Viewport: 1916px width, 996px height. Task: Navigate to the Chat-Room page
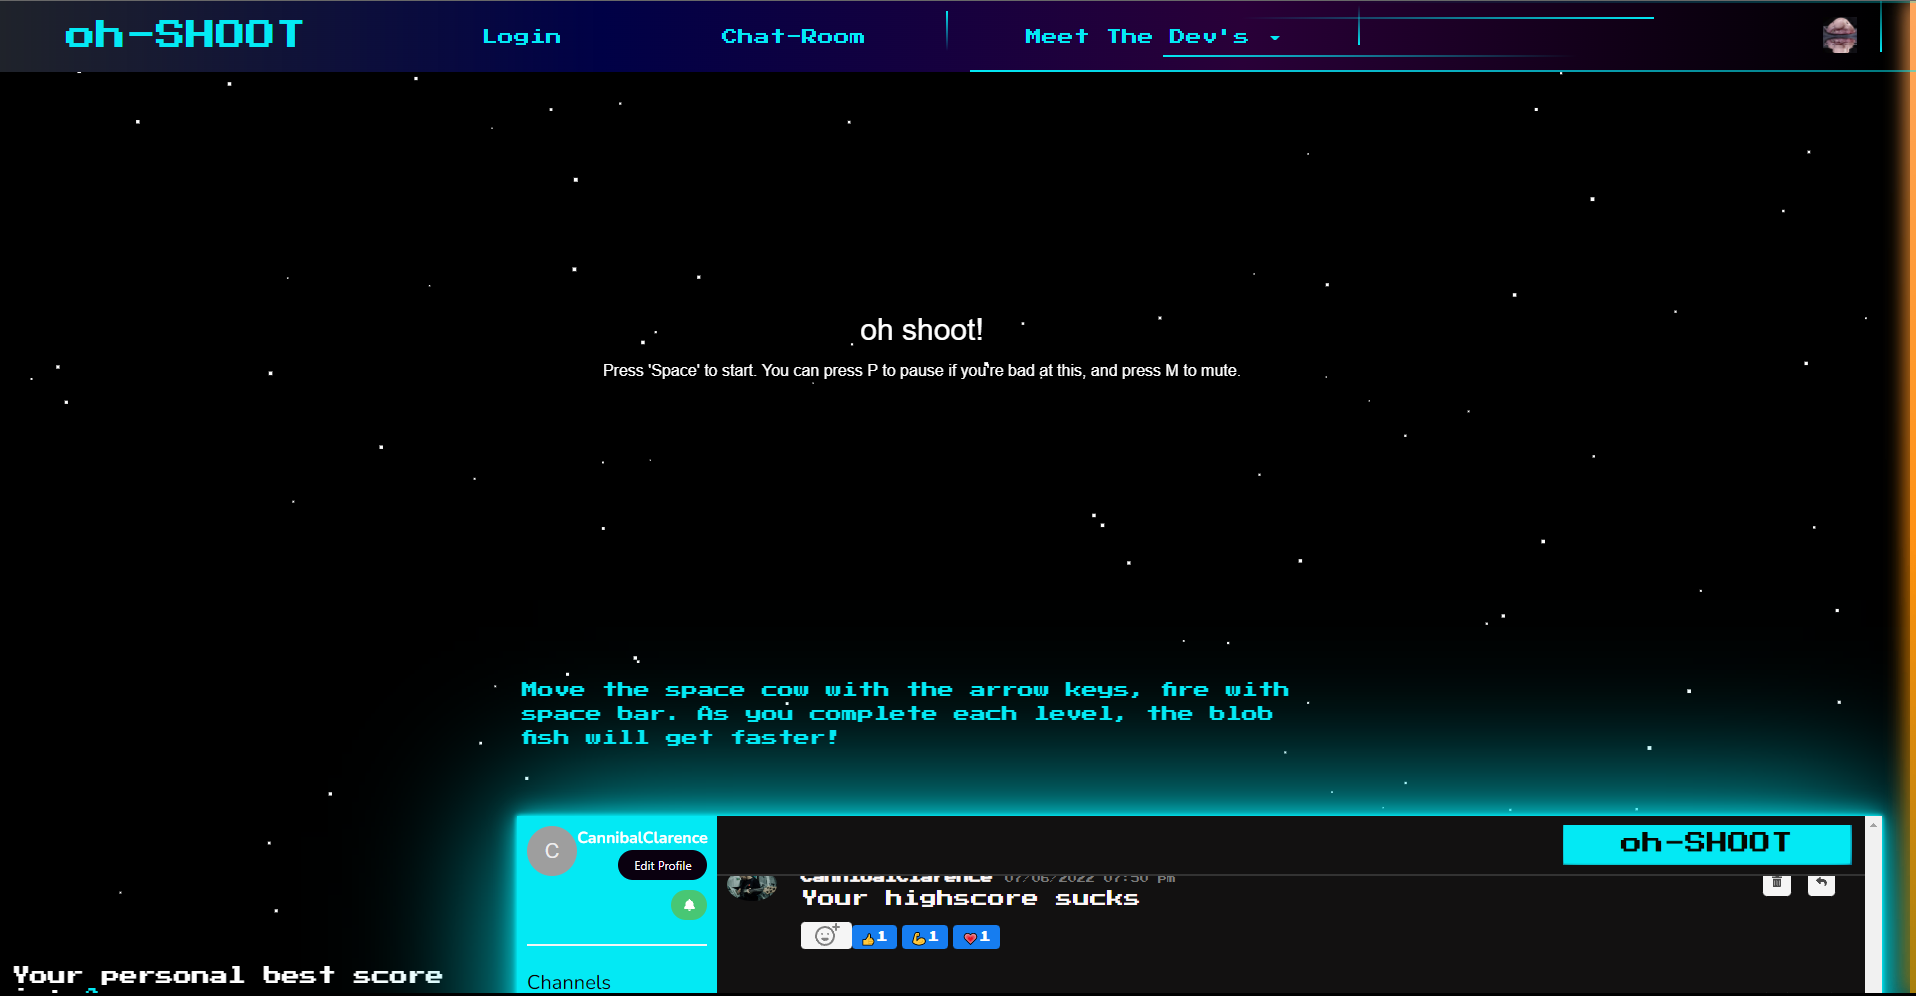[793, 36]
